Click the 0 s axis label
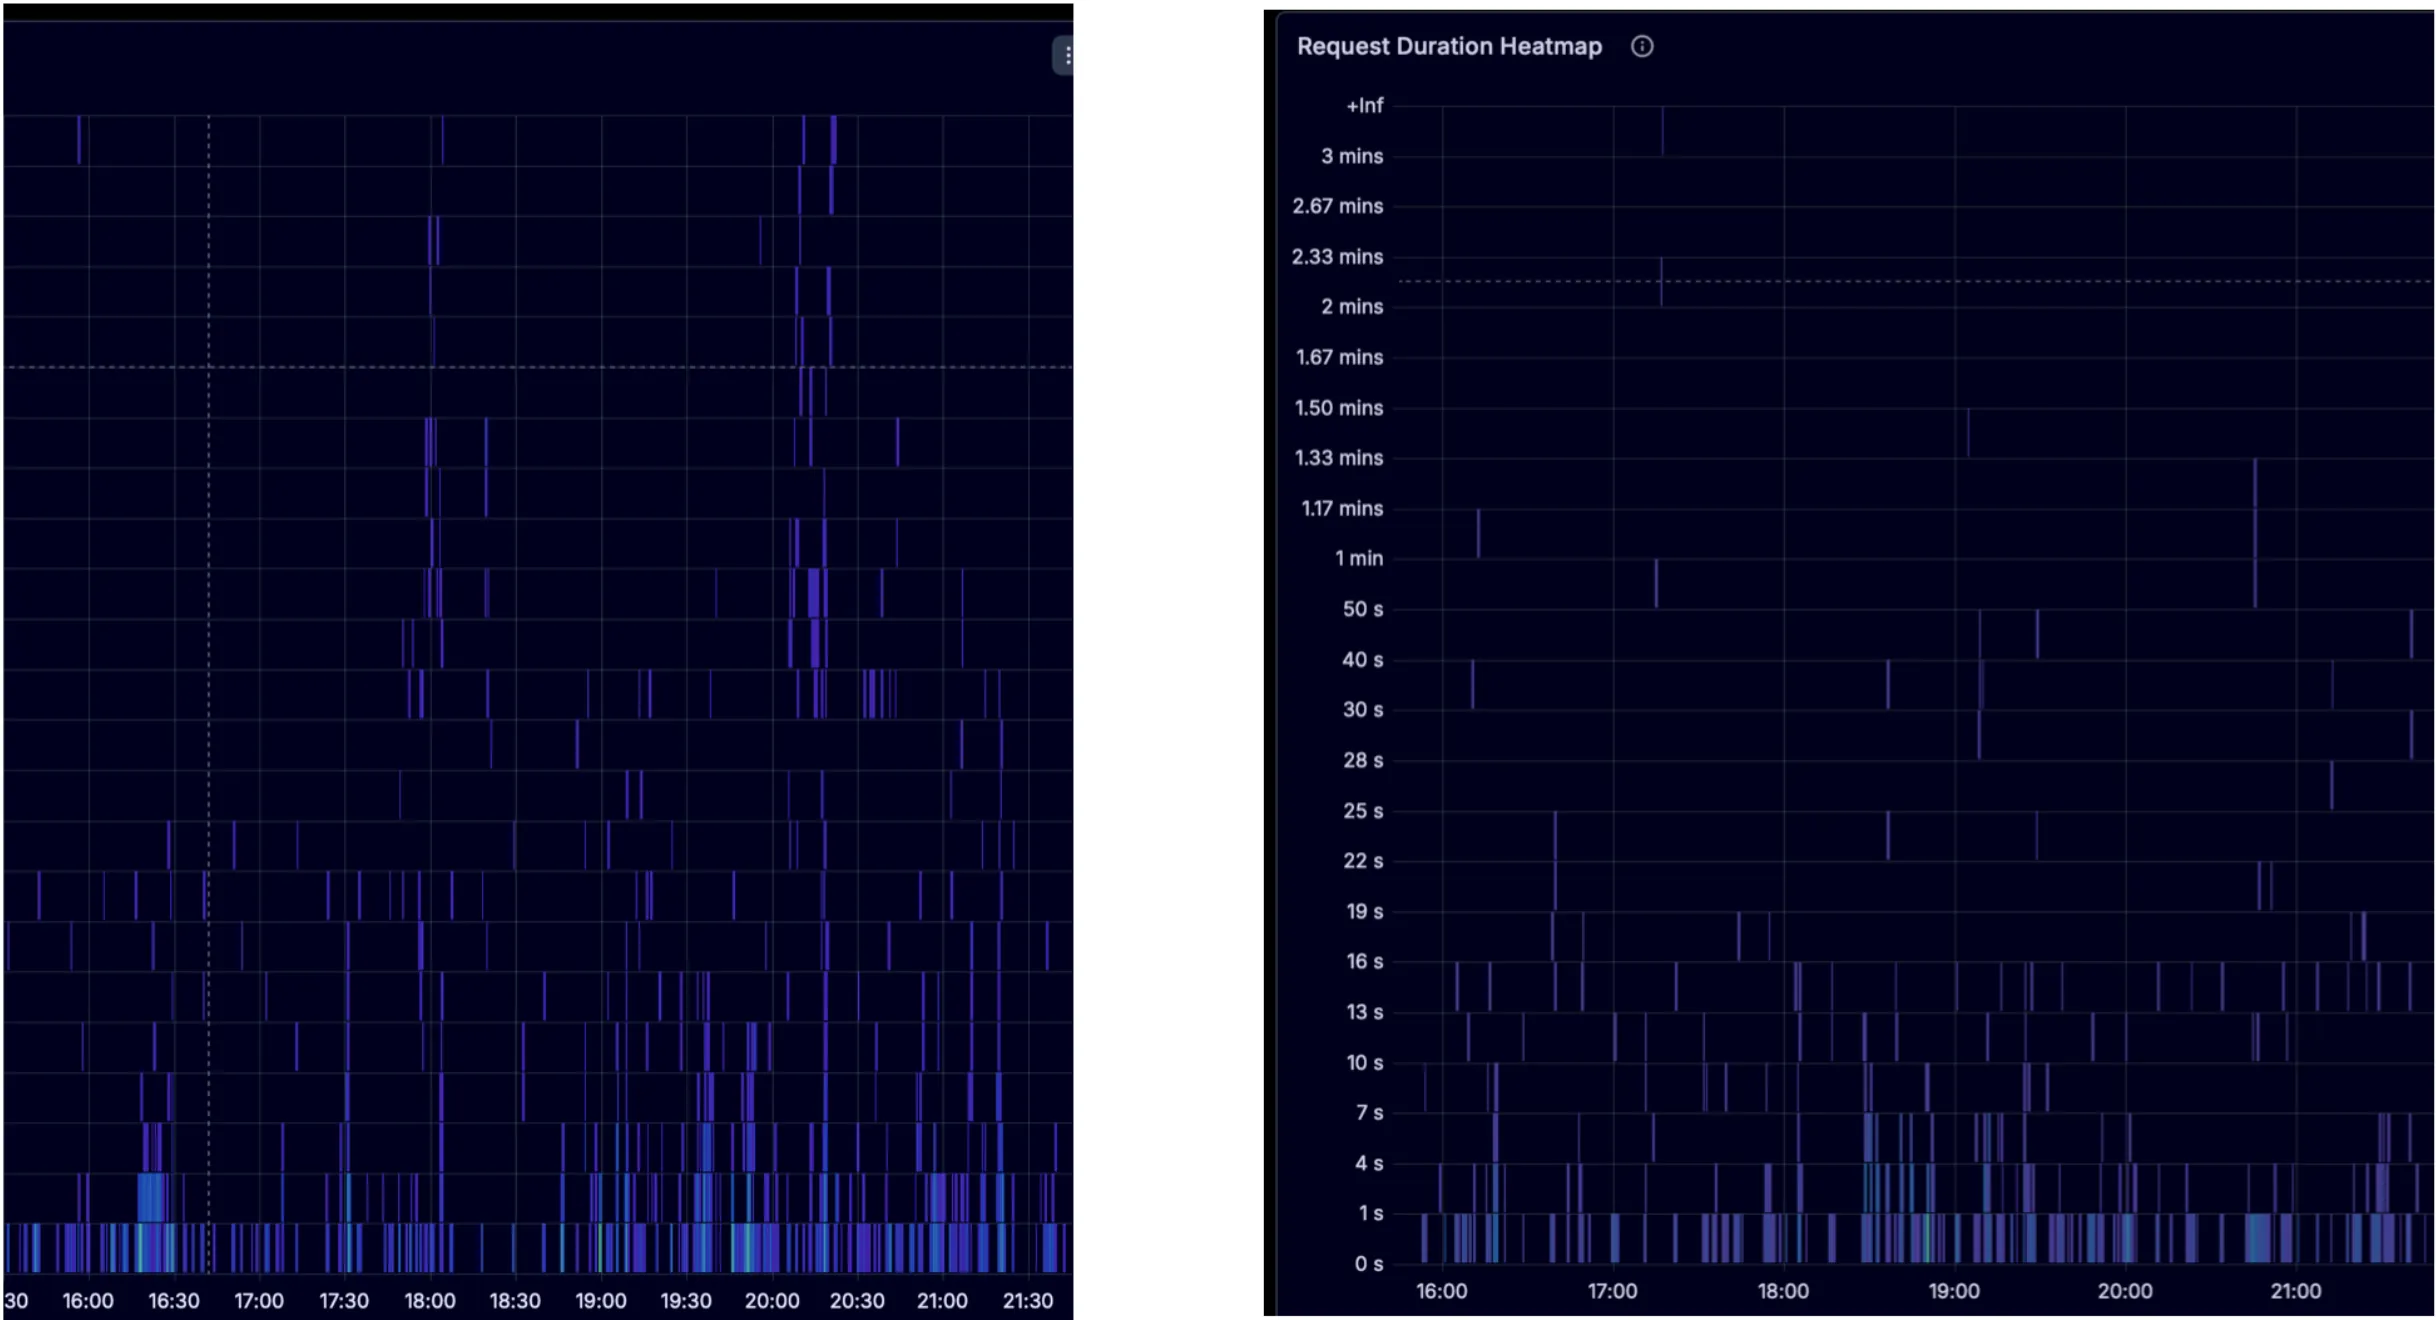The image size is (2436, 1320). pyautogui.click(x=1370, y=1264)
